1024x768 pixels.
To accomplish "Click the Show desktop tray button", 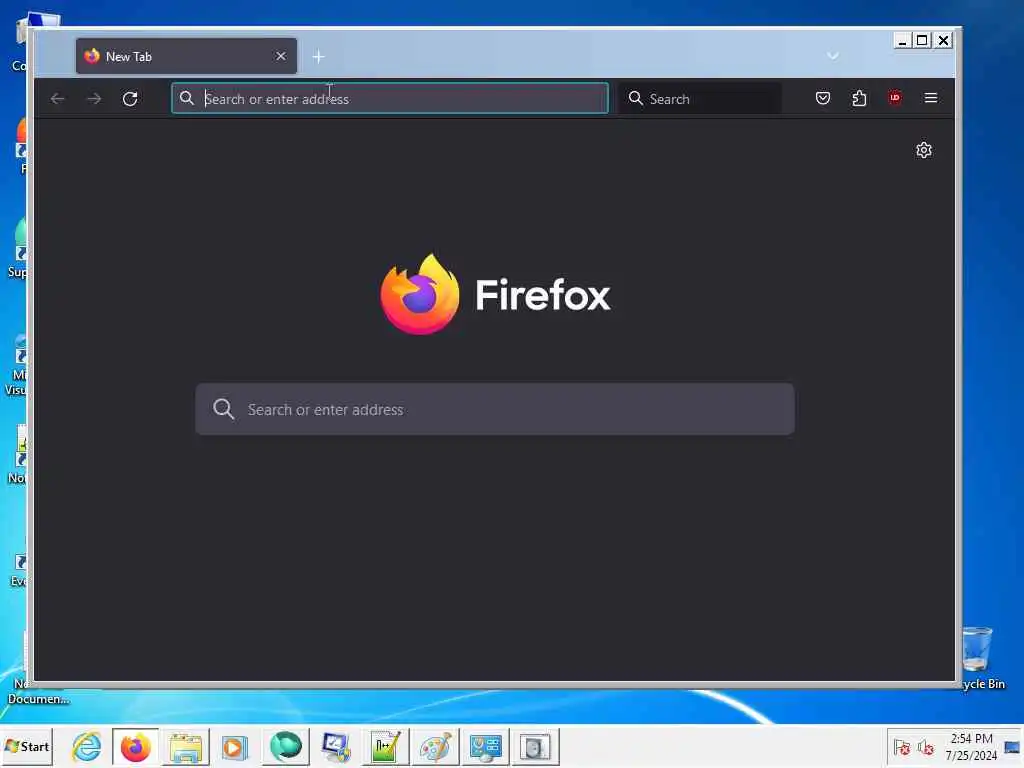I will click(1013, 747).
